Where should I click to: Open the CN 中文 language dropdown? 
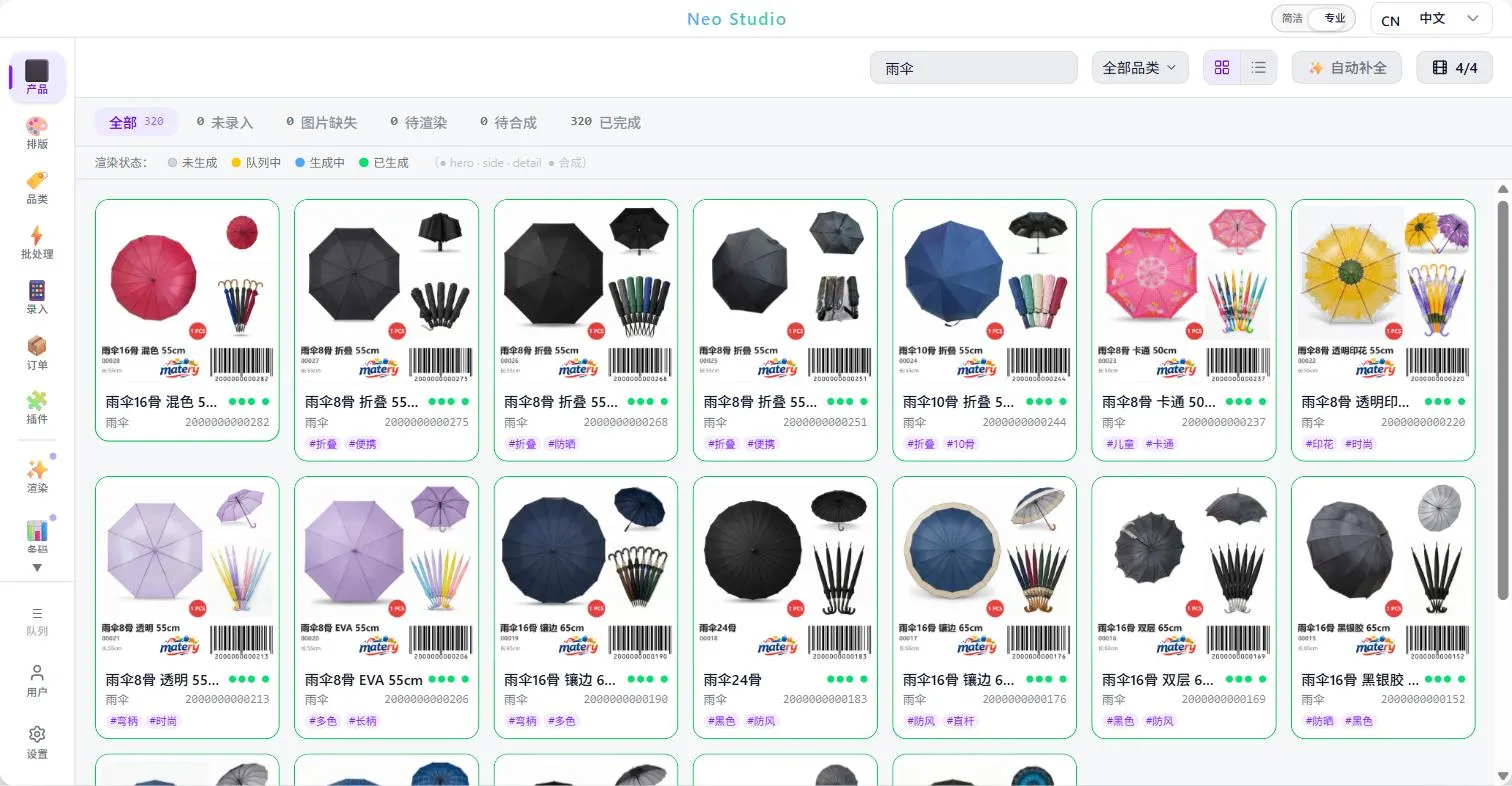coord(1430,19)
